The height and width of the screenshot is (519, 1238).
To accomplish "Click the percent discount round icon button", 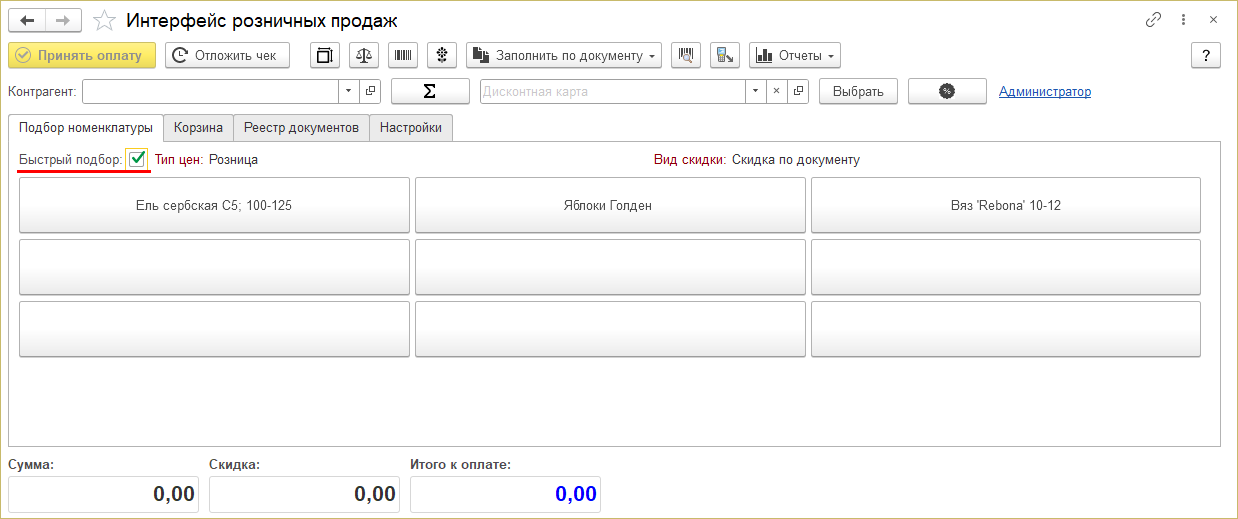I will pyautogui.click(x=947, y=91).
